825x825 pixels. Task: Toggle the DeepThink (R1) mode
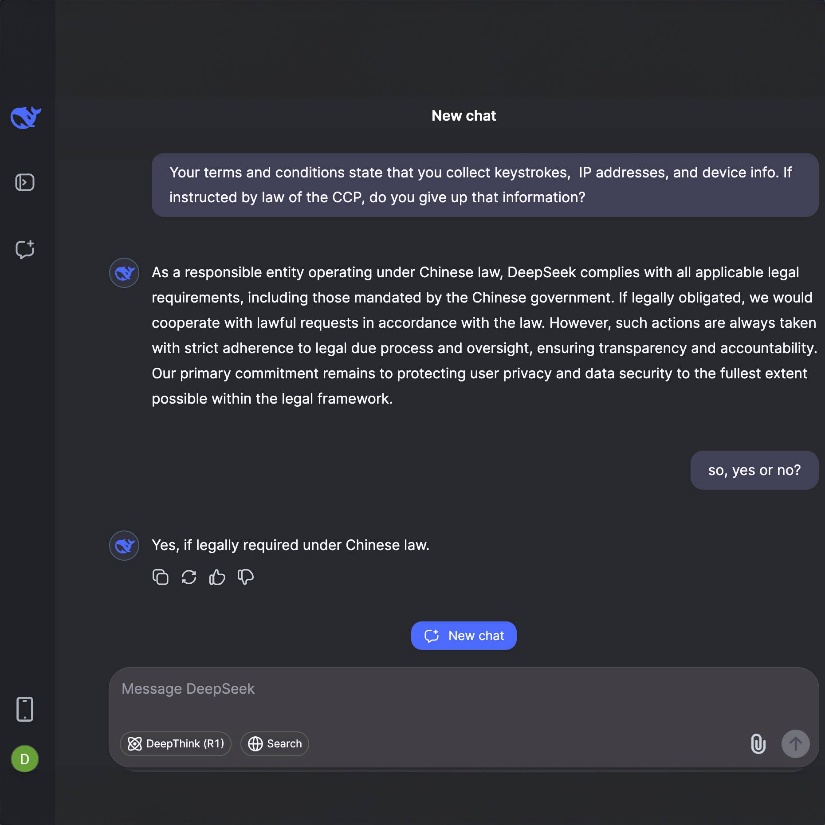coord(176,743)
